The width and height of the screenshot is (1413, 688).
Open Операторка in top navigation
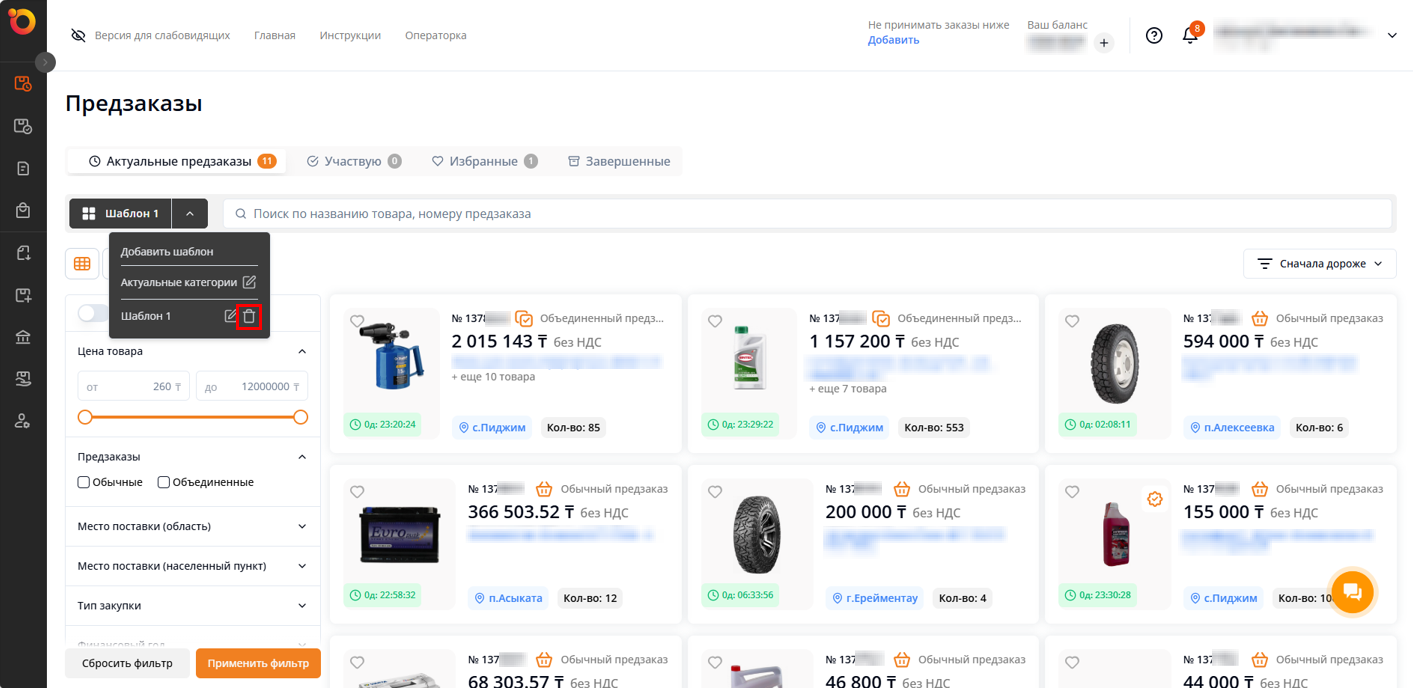pos(436,35)
